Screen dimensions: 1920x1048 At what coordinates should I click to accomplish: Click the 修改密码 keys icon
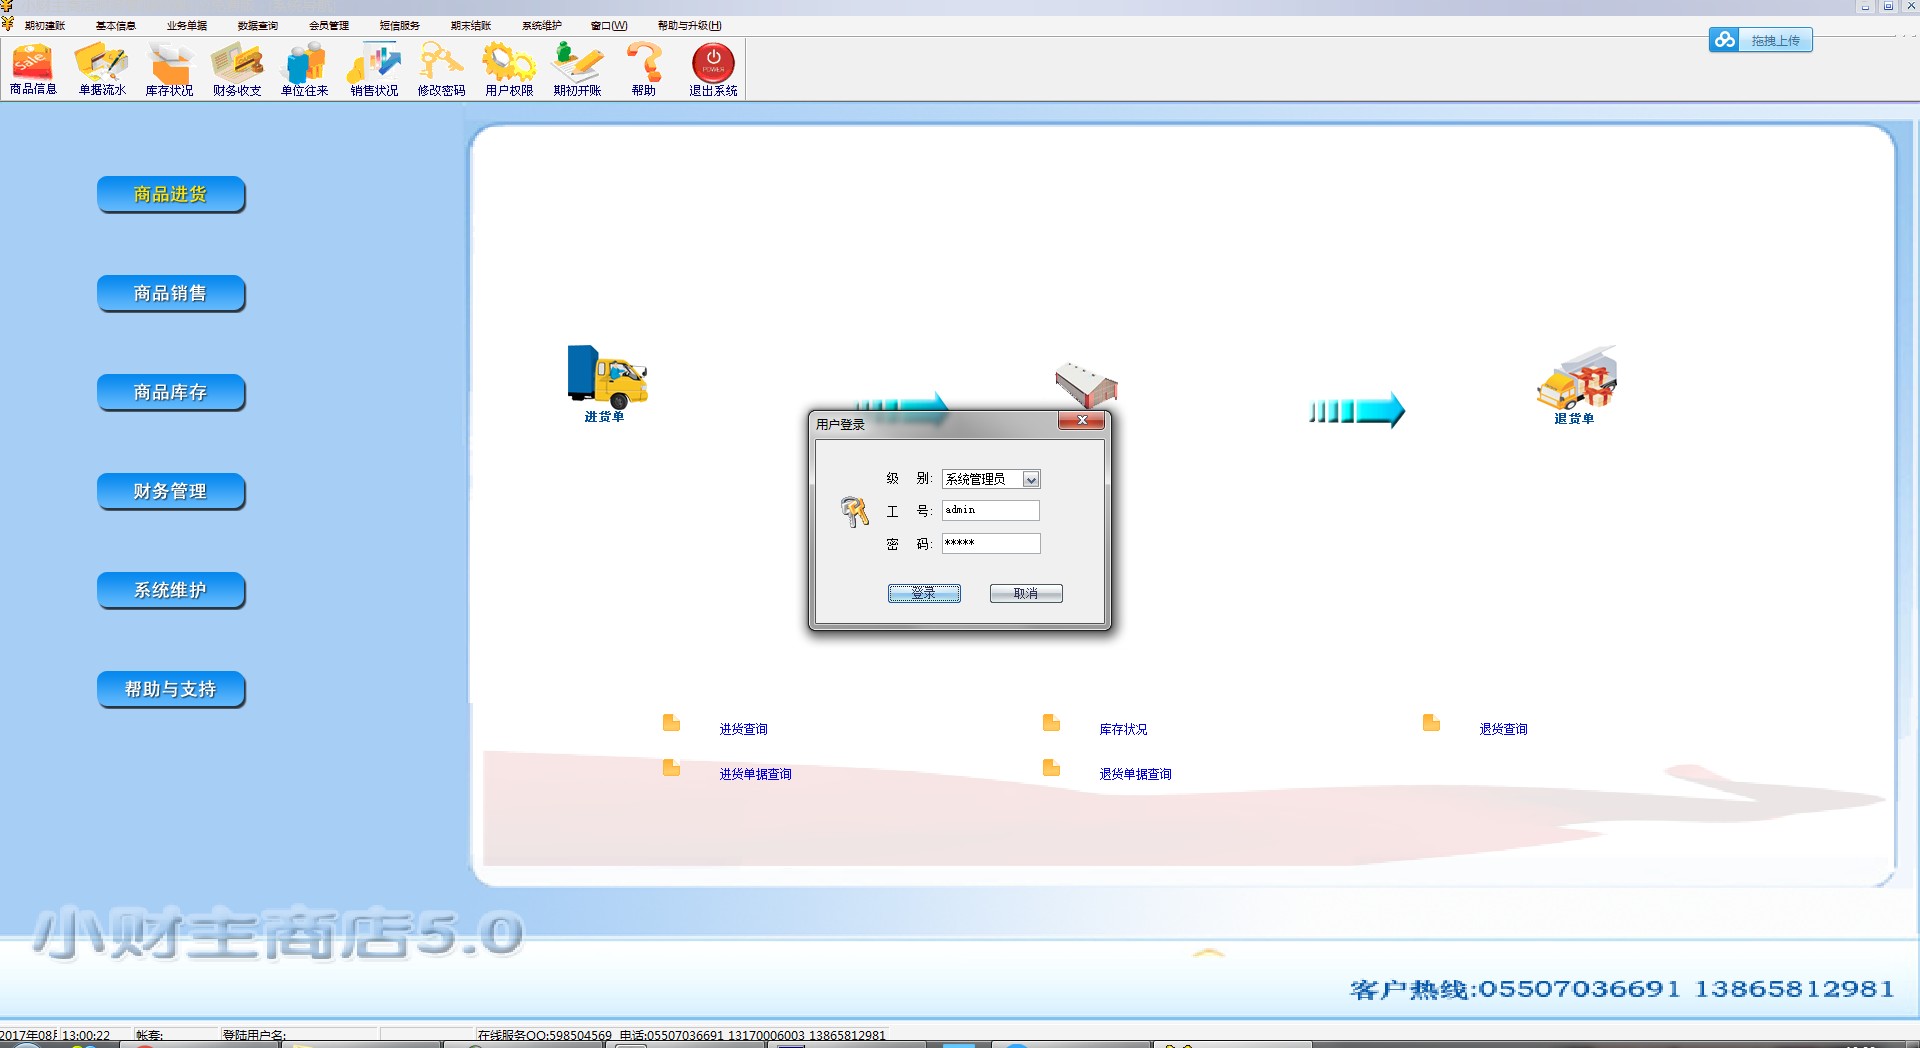point(441,68)
